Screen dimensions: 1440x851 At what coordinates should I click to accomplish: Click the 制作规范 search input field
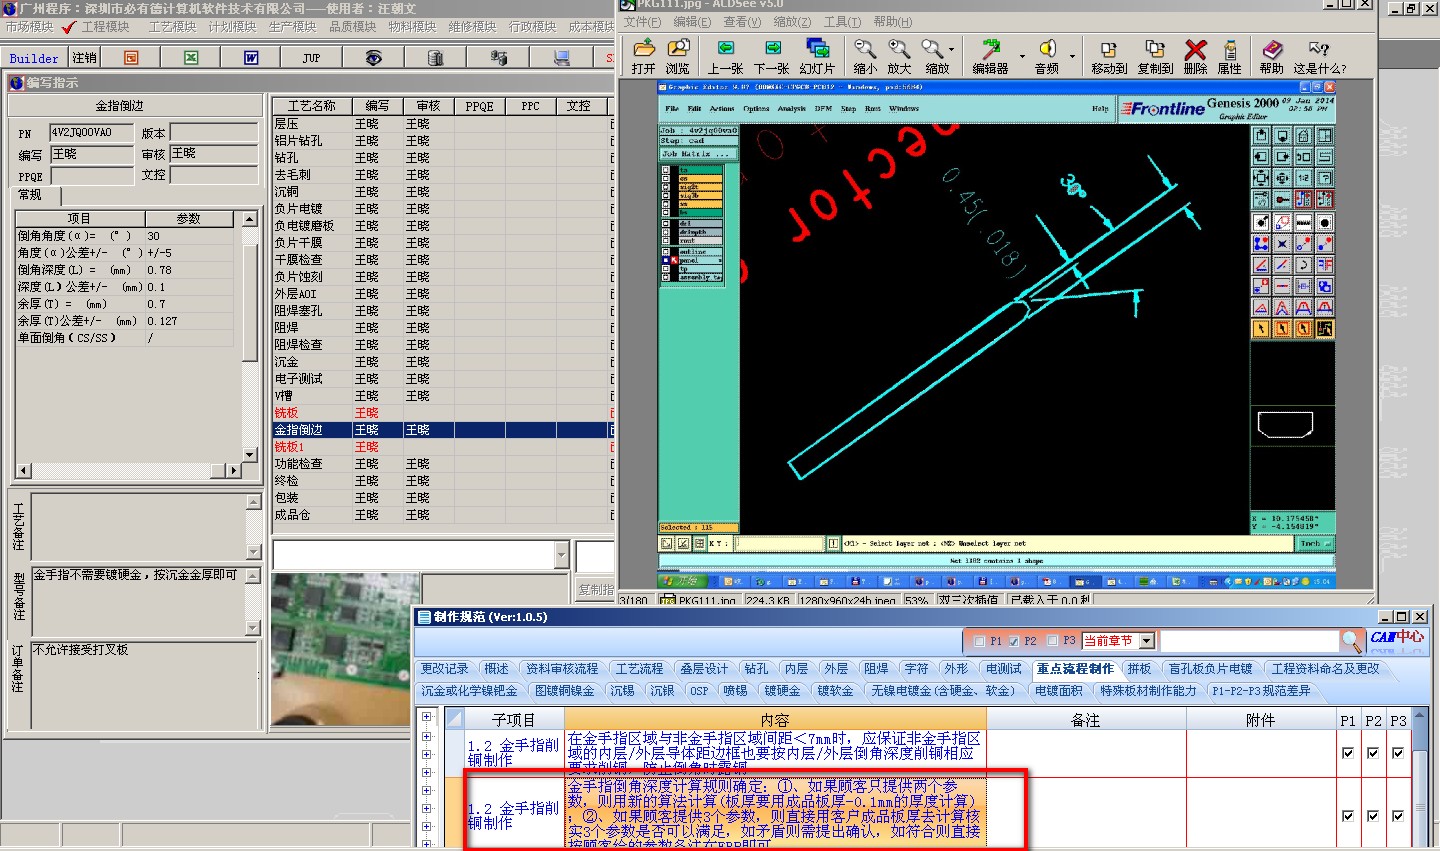(1248, 641)
